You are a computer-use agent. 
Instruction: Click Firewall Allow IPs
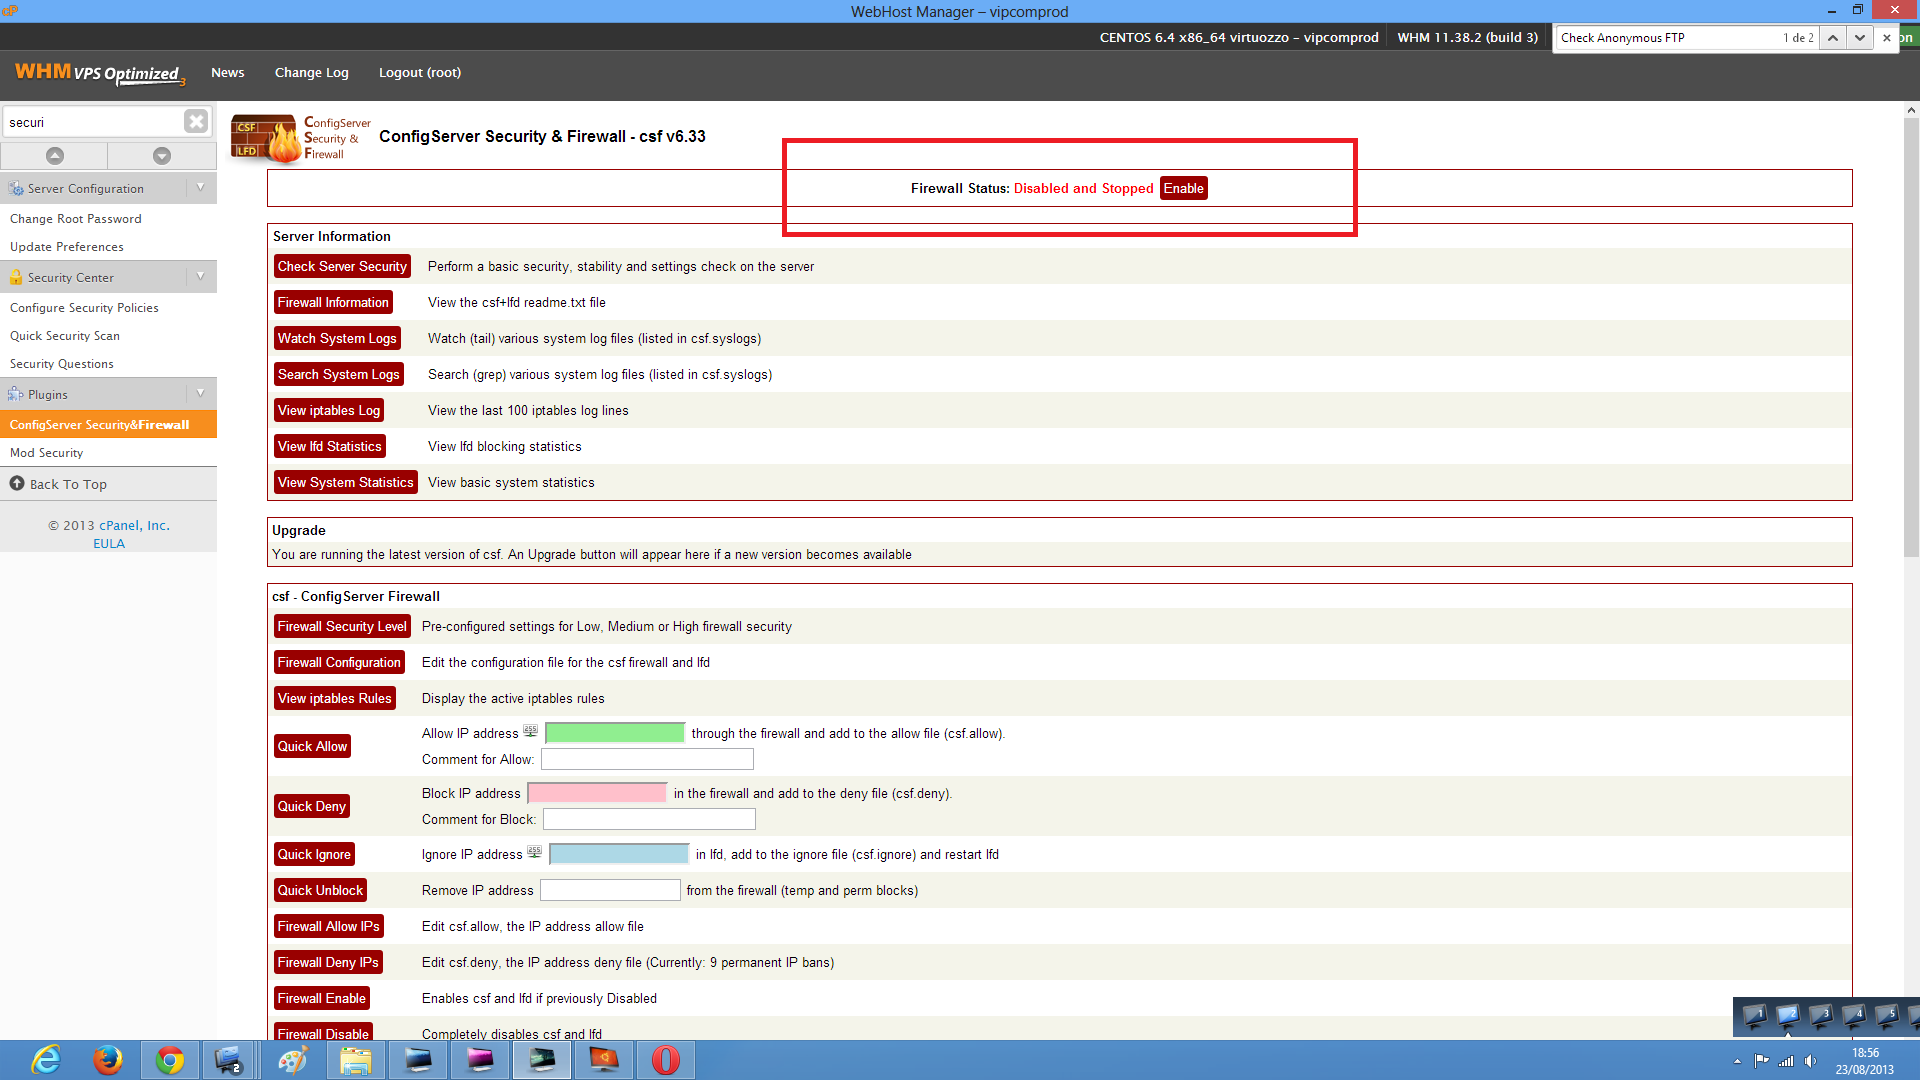pos(329,926)
